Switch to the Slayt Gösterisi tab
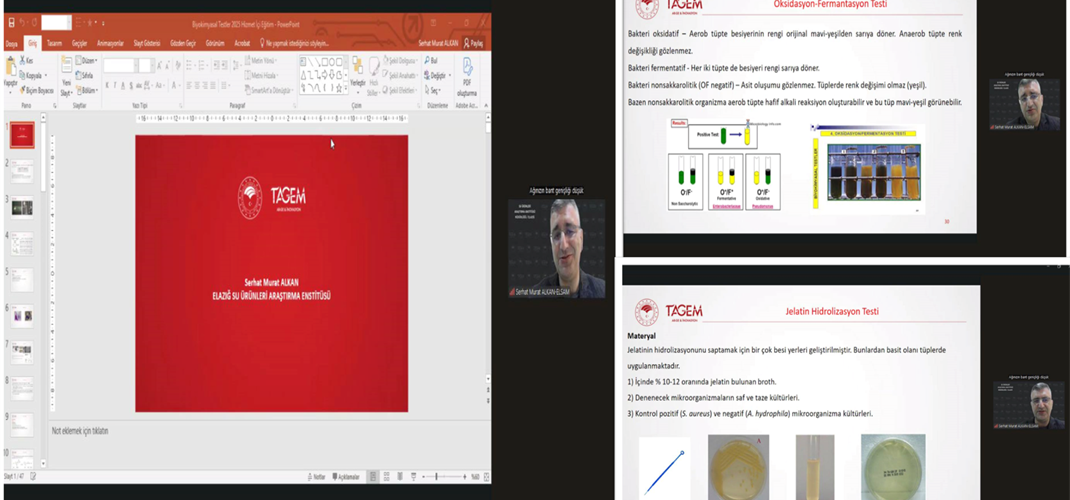This screenshot has width=1070, height=500. pyautogui.click(x=144, y=44)
